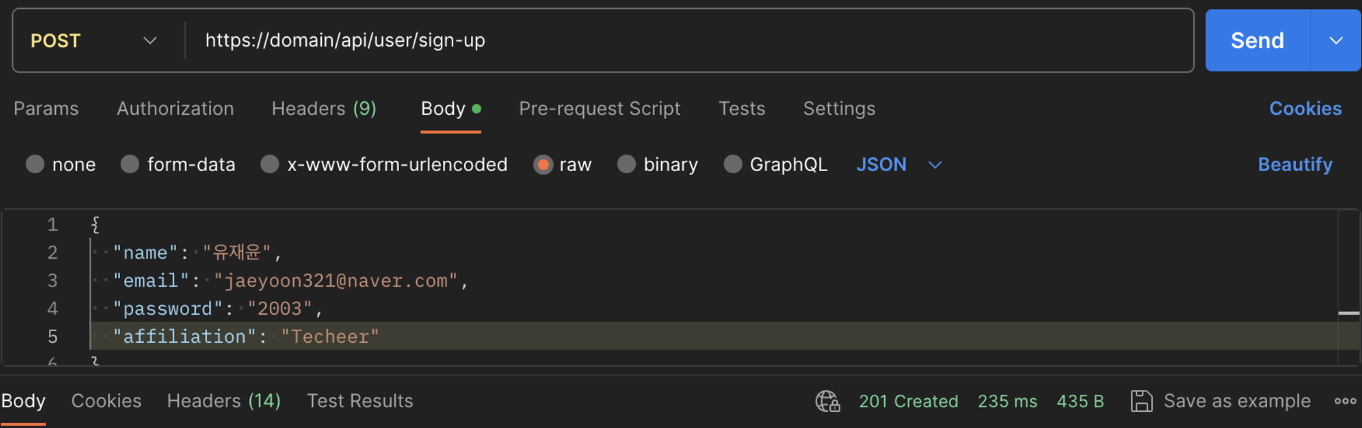Open the Cookies link at top right
1362x428 pixels.
point(1305,108)
